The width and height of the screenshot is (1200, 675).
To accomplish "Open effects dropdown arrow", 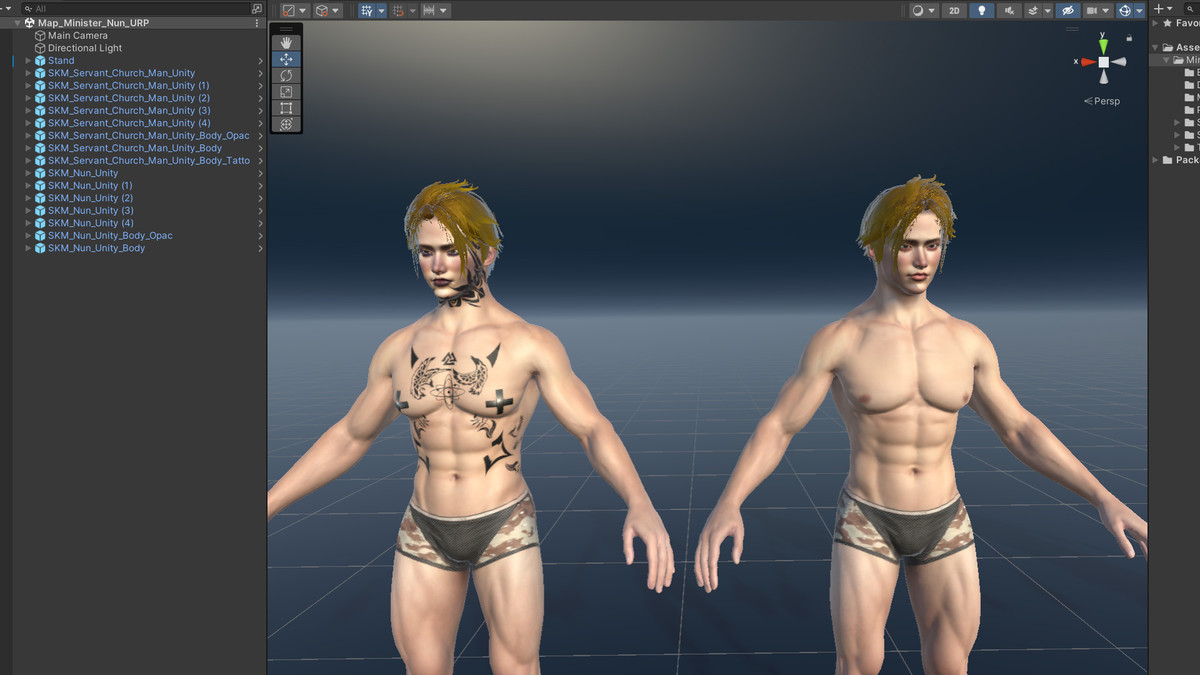I will coord(1047,10).
